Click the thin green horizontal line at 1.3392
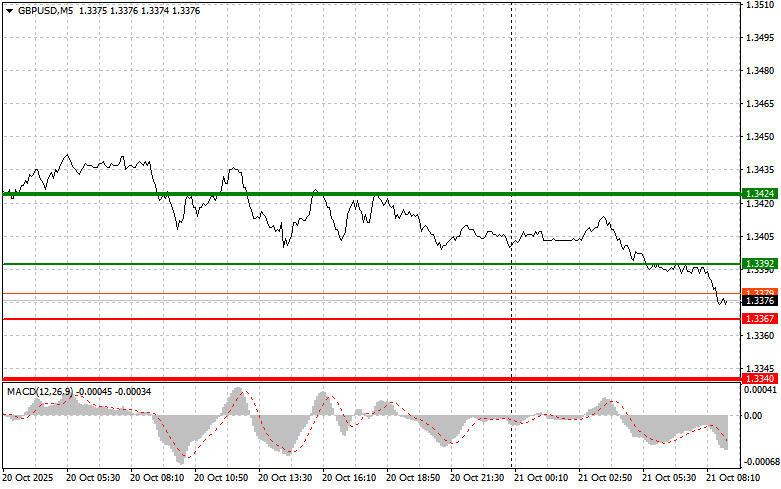Viewport: 781px width, 489px height. (x=300, y=264)
